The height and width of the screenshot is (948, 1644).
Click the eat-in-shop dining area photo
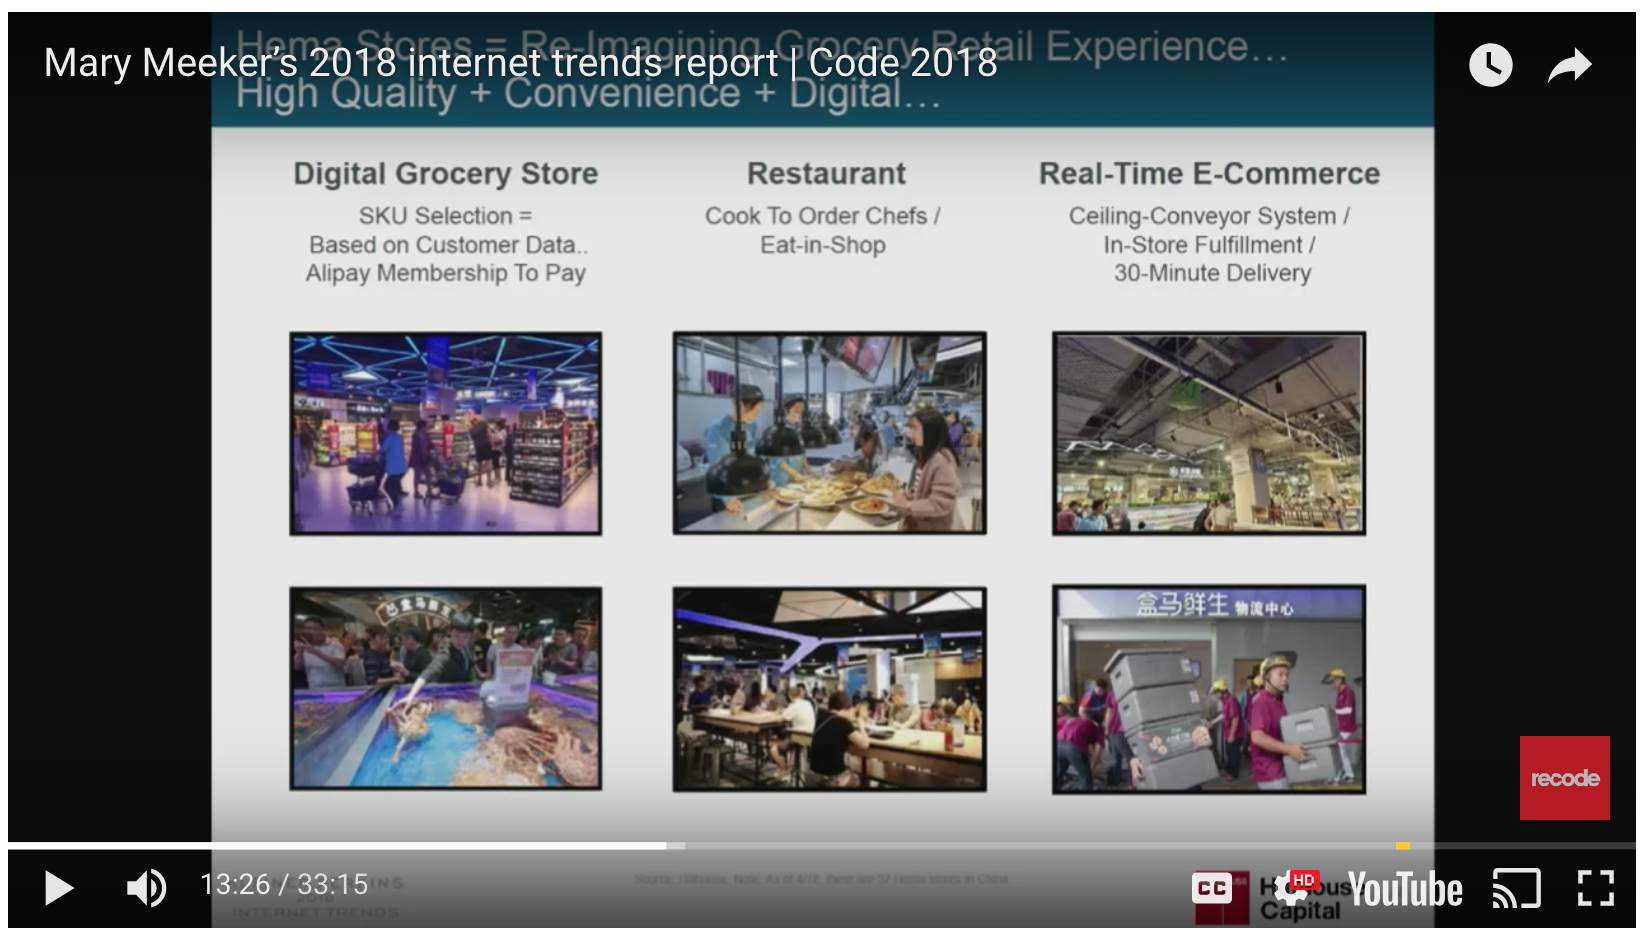[x=829, y=689]
